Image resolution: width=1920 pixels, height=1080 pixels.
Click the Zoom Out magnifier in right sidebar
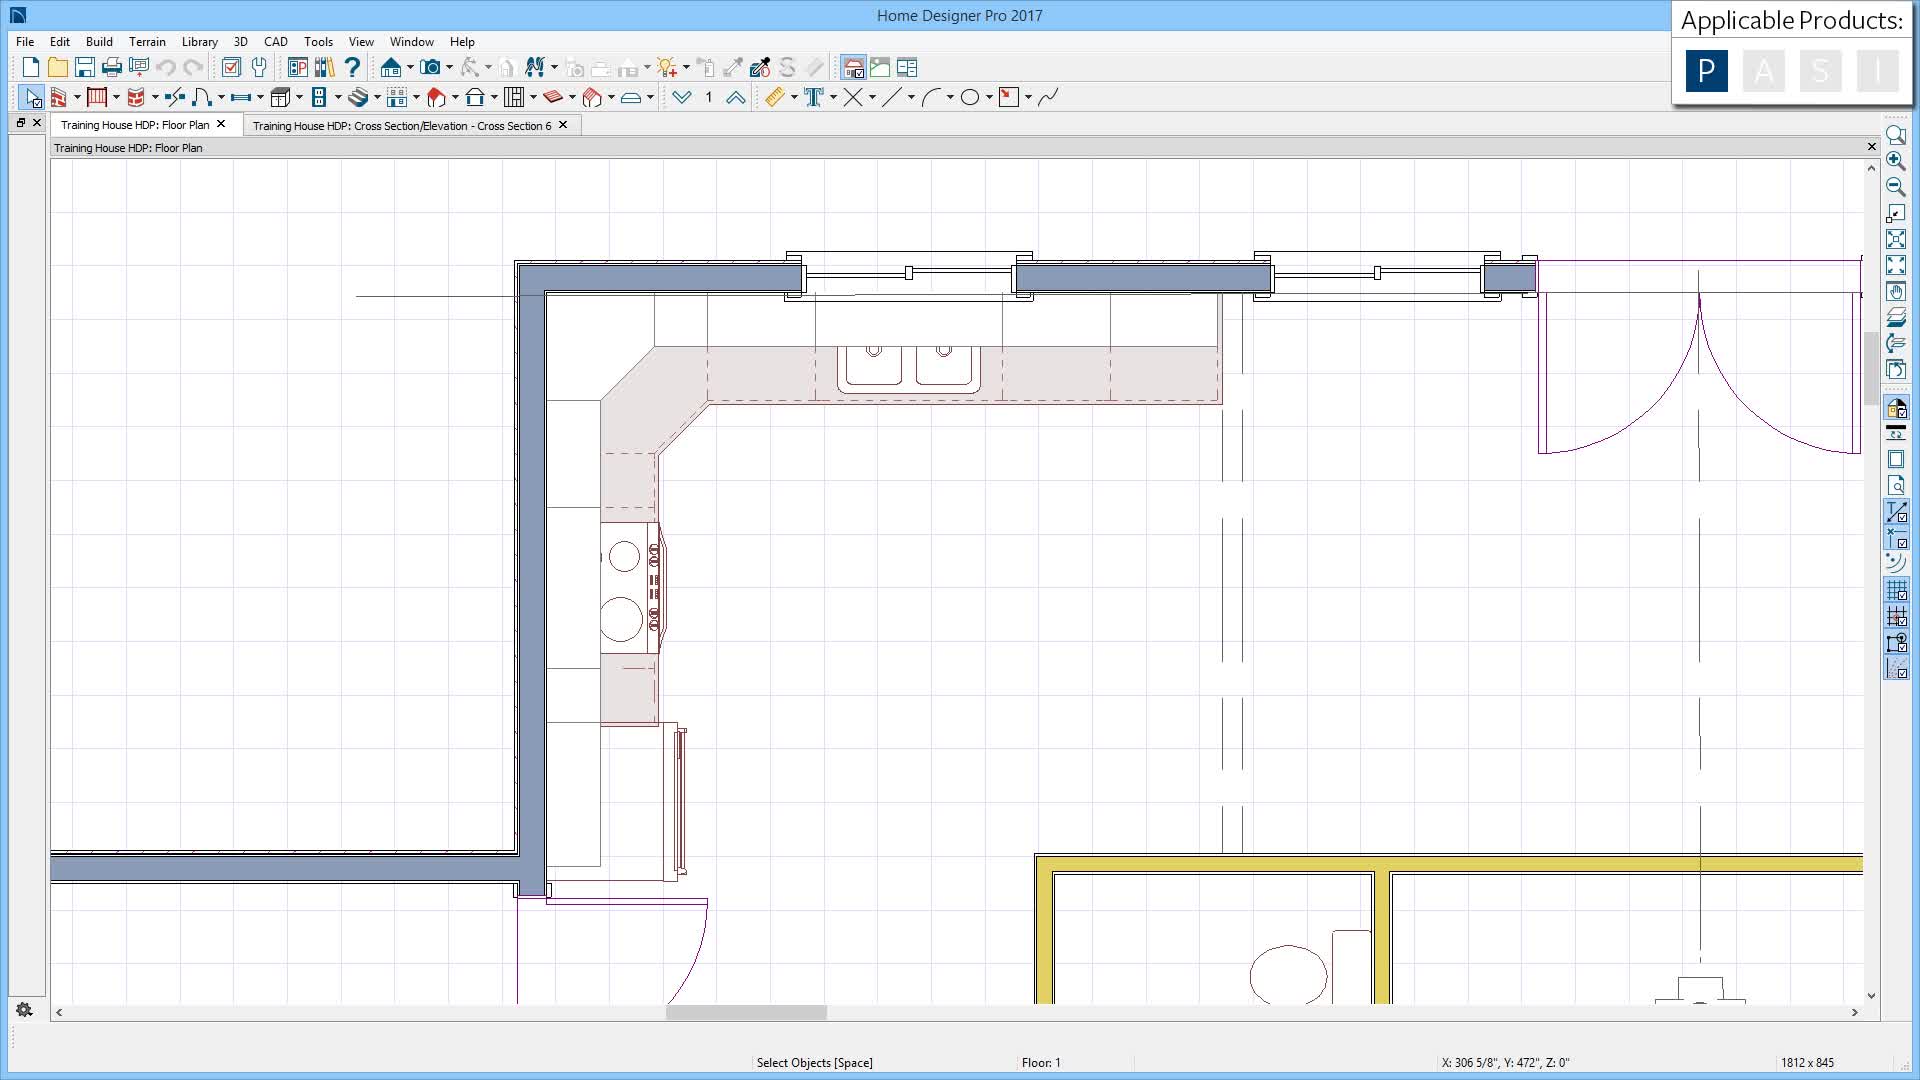tap(1896, 187)
